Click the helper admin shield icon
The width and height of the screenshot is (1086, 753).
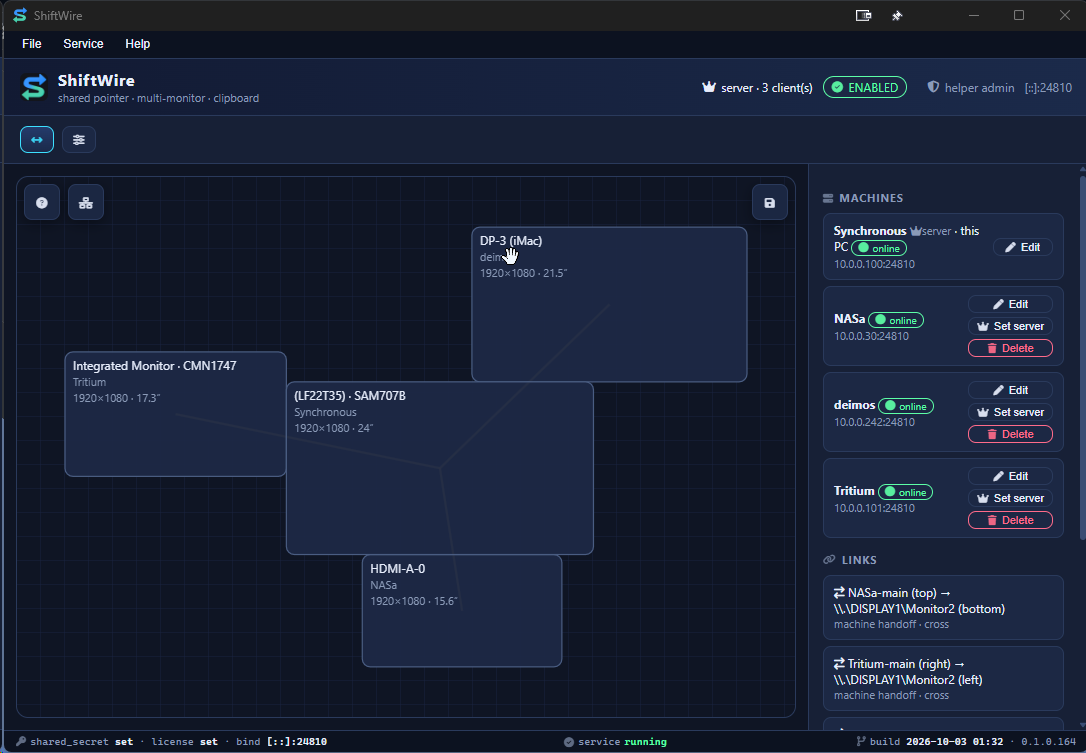(x=933, y=87)
